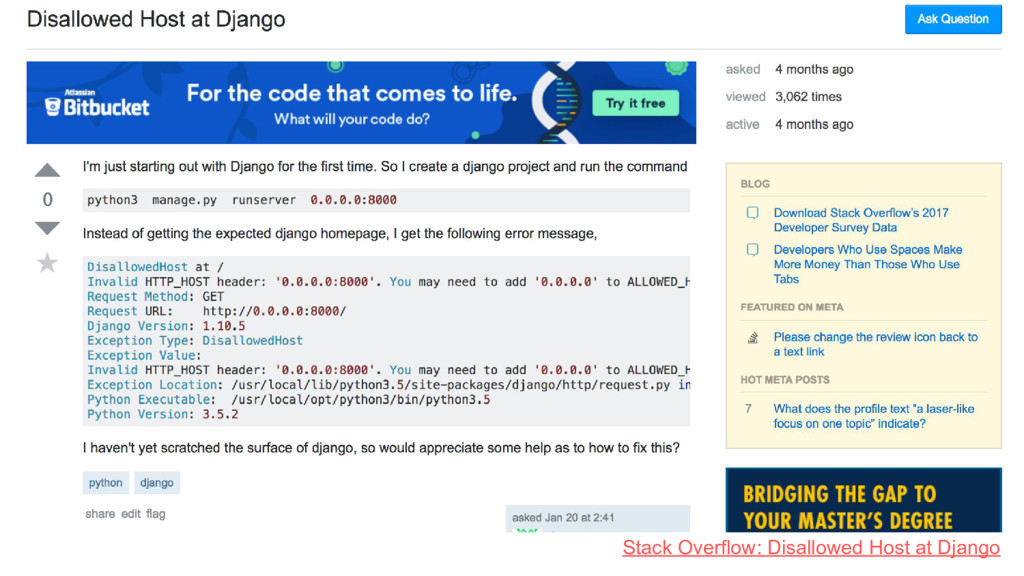Downvote the question with the down arrow

[47, 228]
